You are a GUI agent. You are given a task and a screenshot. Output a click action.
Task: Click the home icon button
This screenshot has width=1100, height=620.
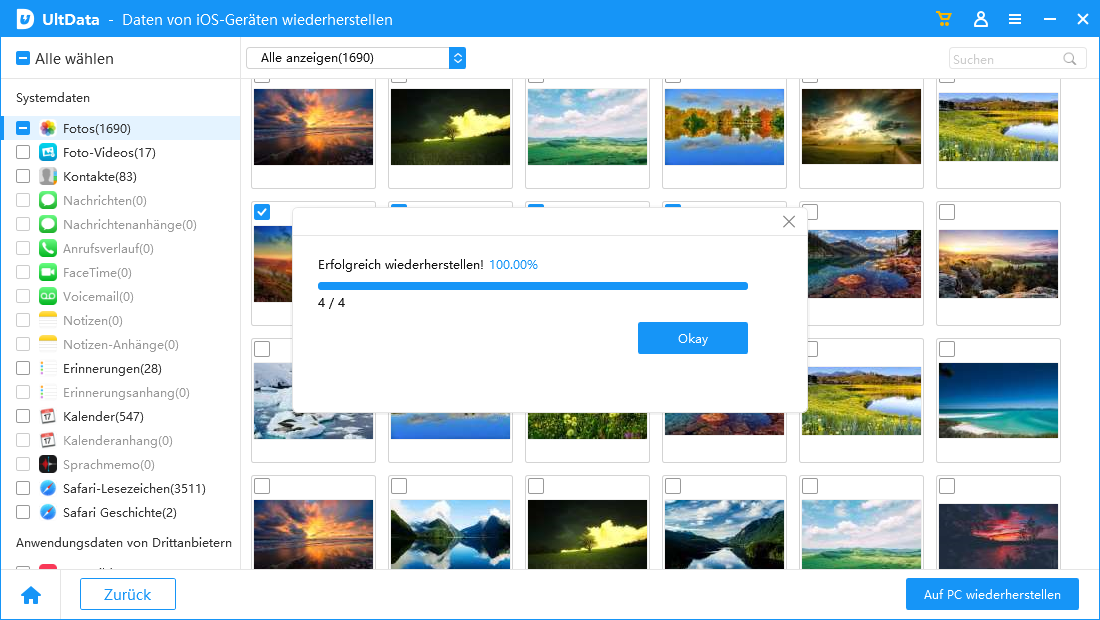pyautogui.click(x=31, y=595)
